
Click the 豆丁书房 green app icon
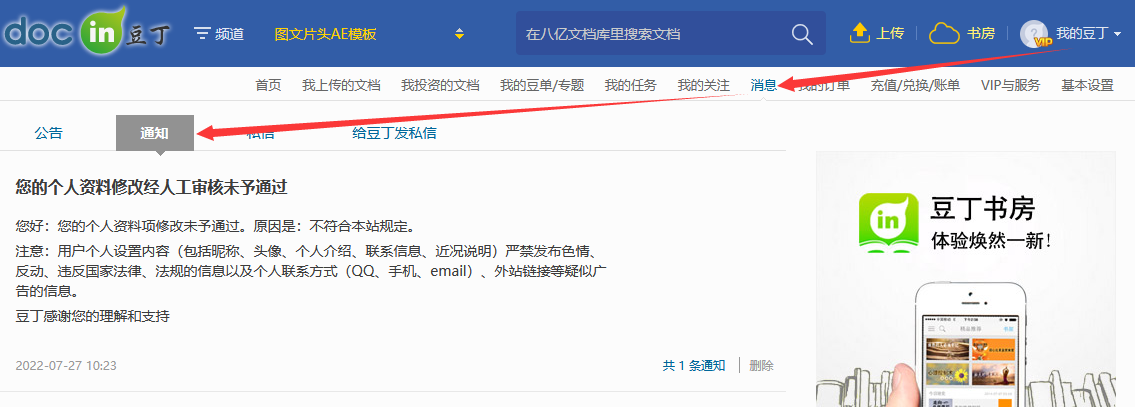(887, 223)
